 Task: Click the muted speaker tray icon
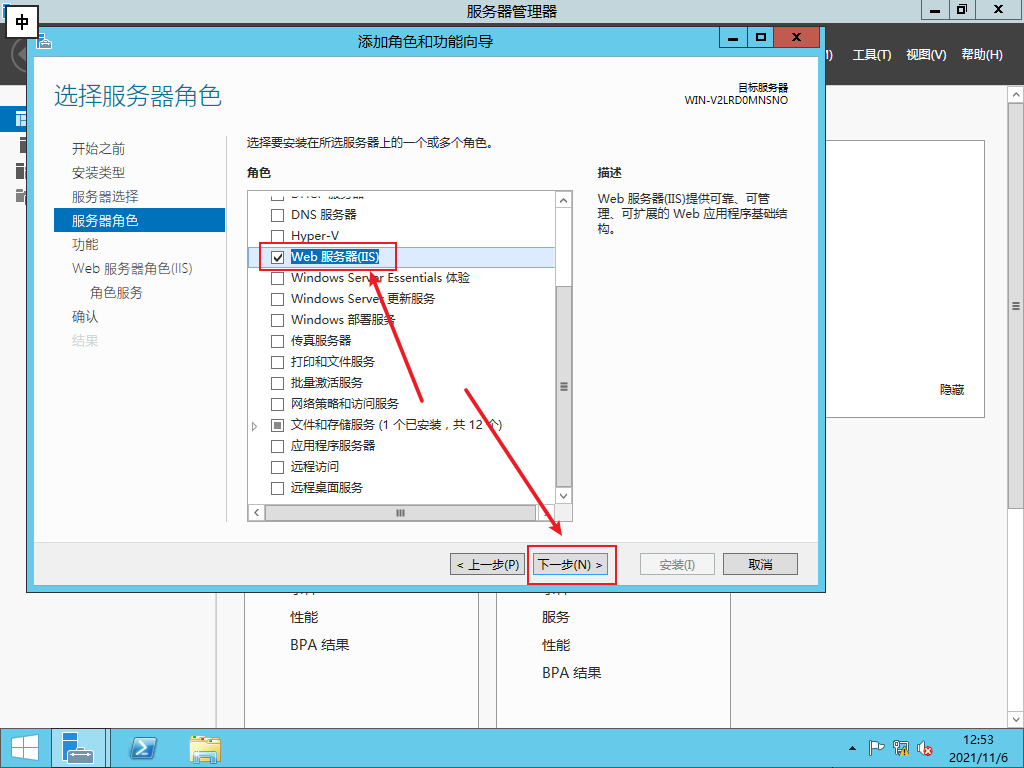[x=924, y=748]
